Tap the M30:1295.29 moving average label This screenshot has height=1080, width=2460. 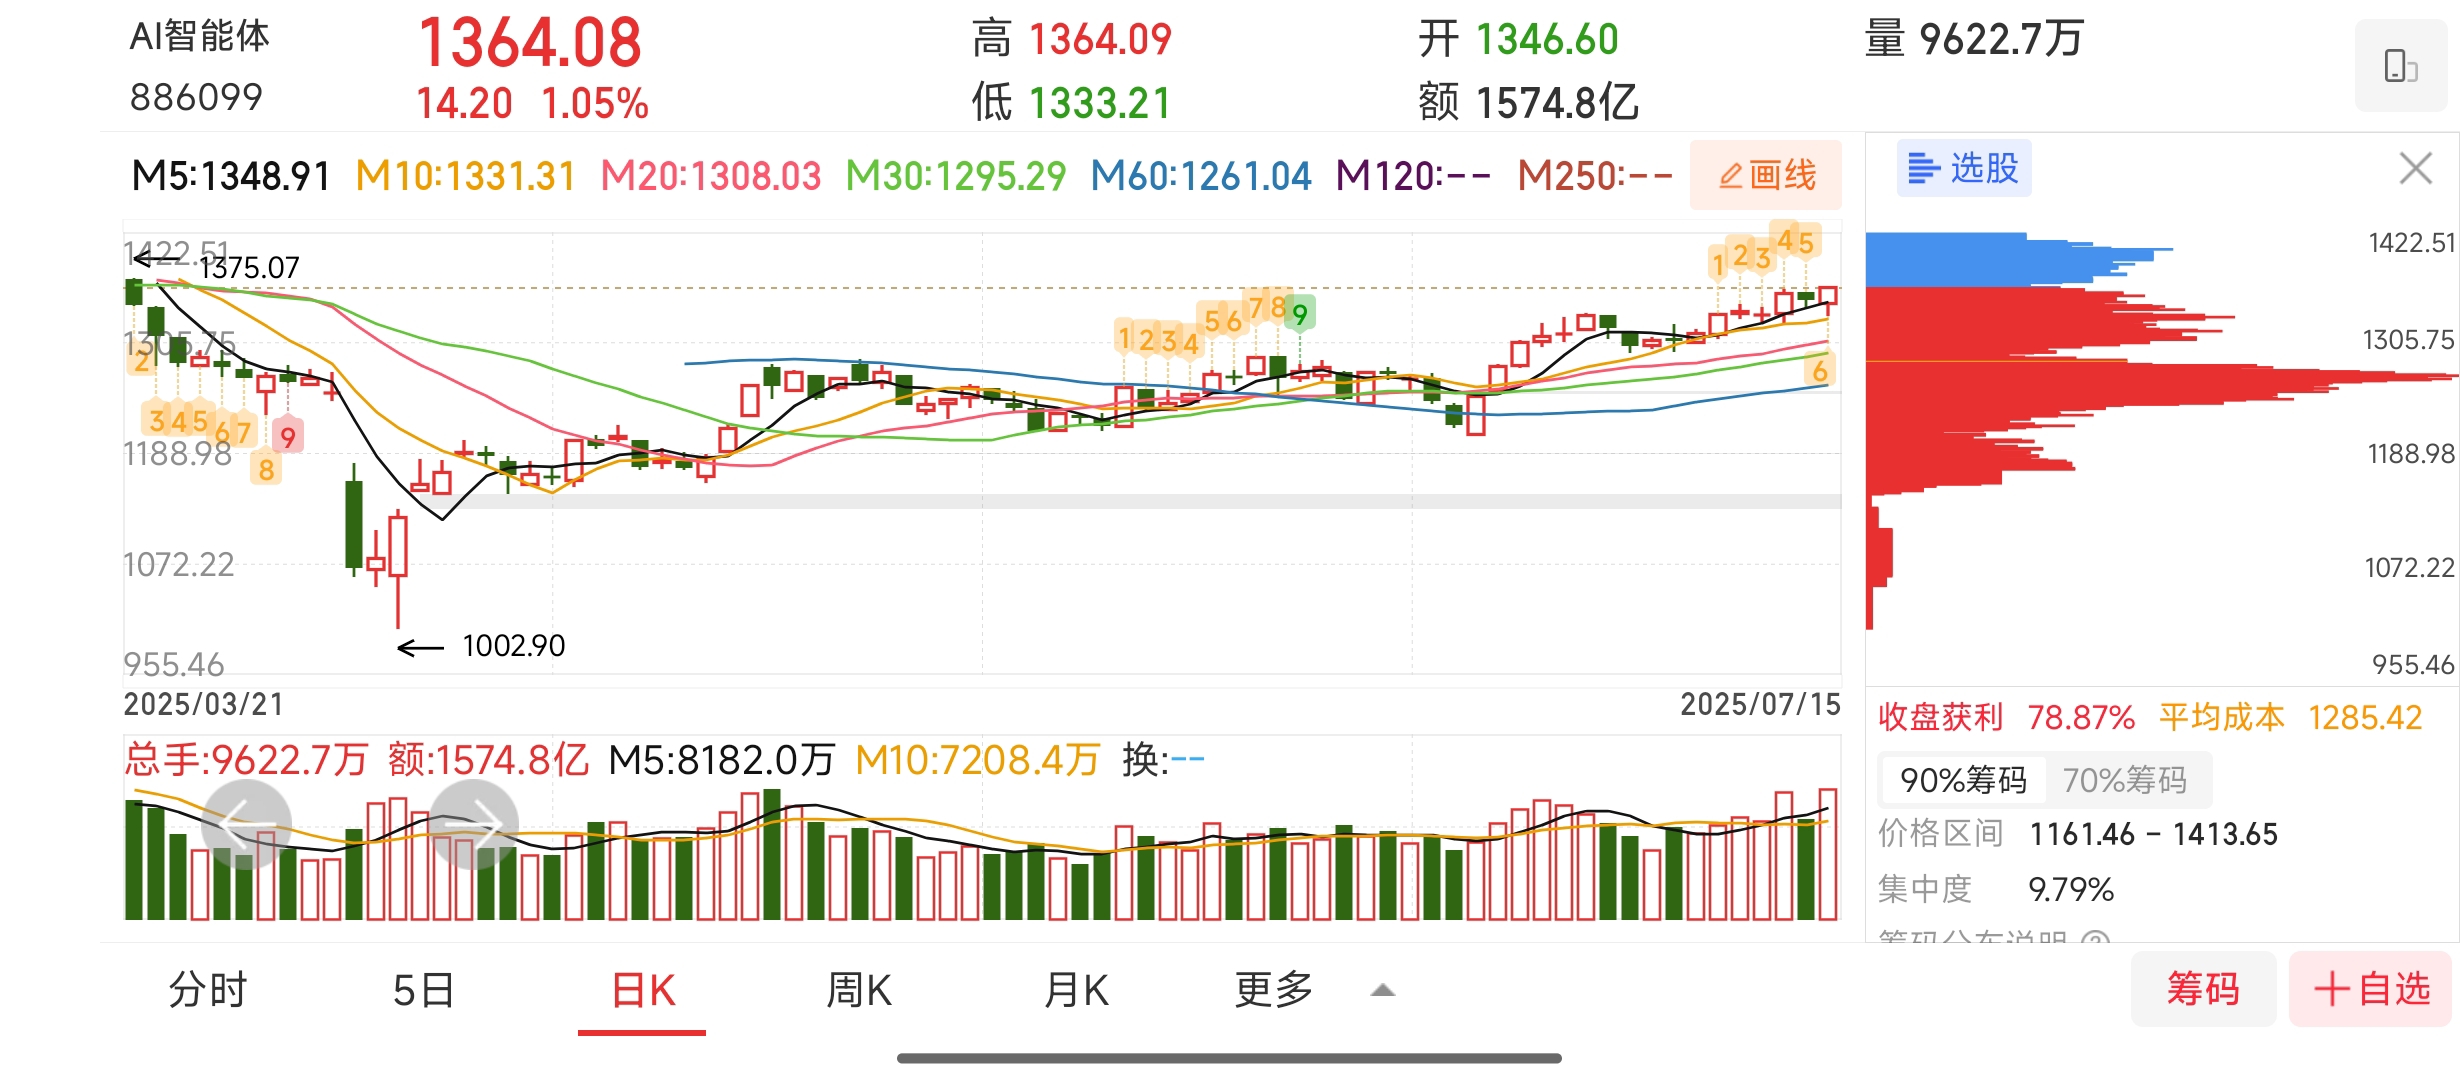pos(956,176)
